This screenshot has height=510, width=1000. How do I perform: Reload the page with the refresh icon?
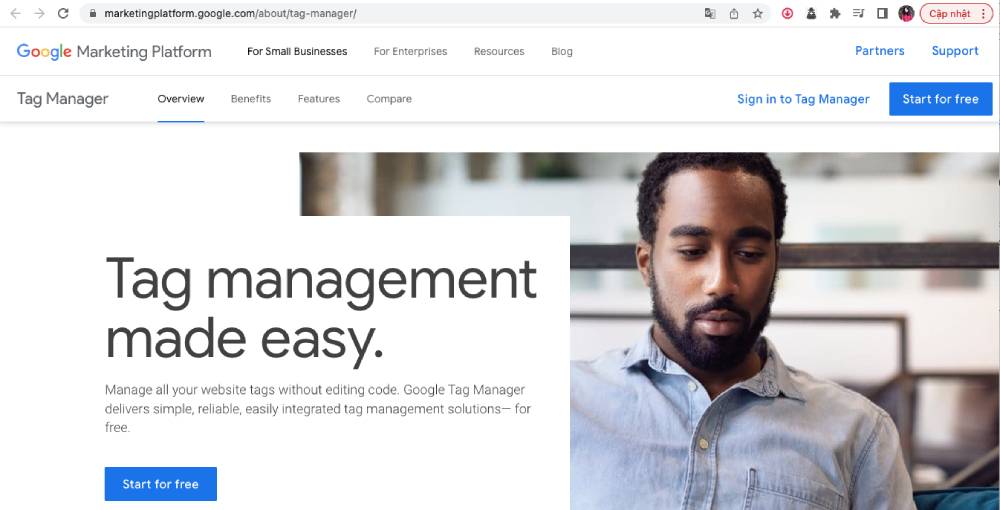62,13
